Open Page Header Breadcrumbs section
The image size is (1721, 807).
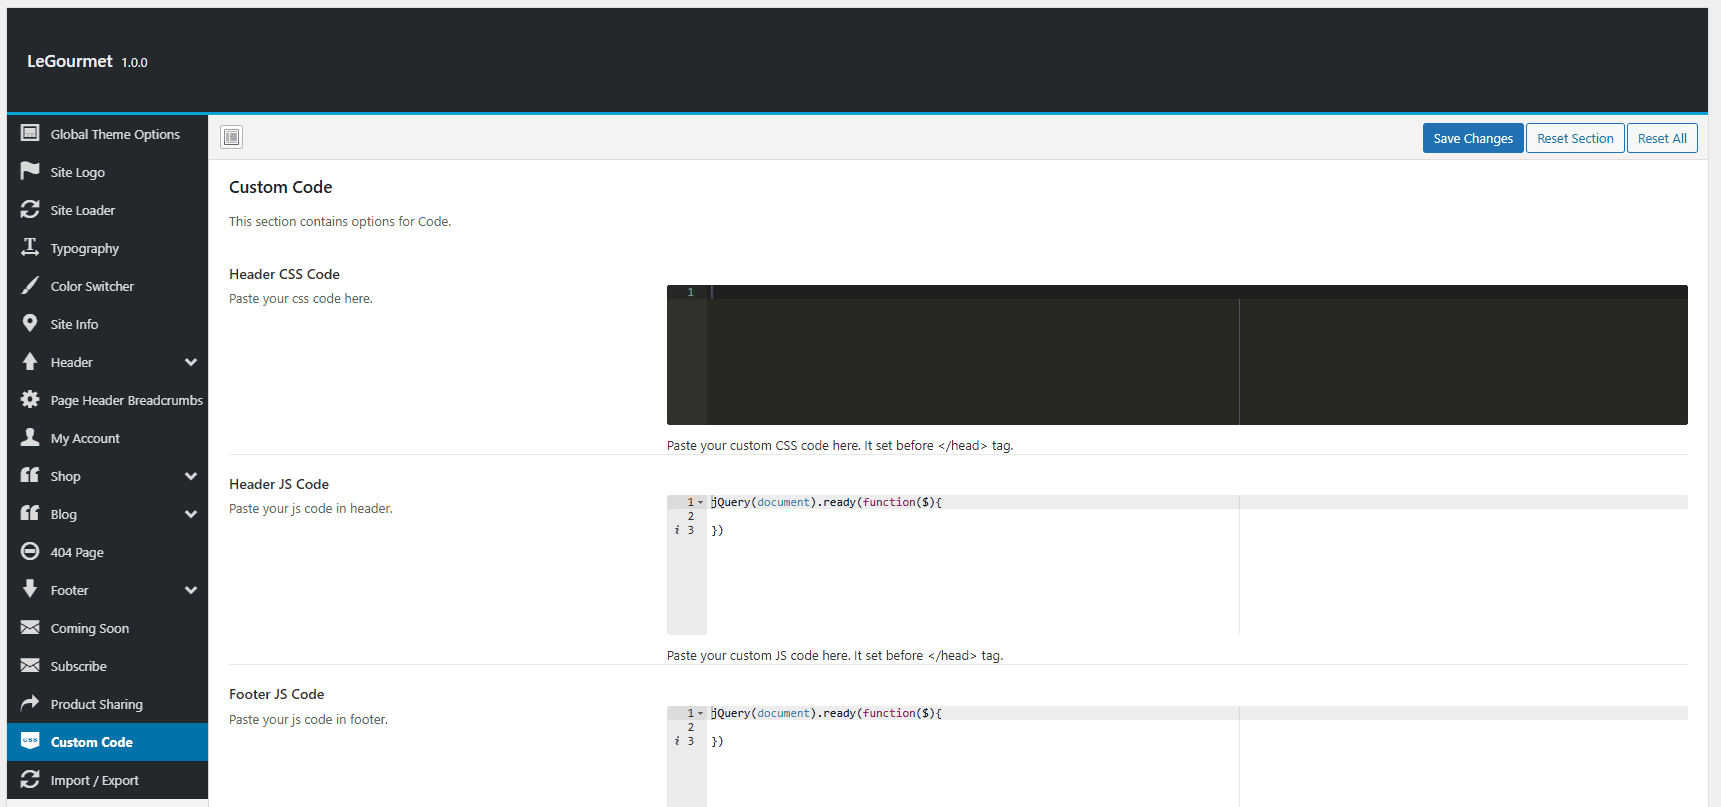107,400
